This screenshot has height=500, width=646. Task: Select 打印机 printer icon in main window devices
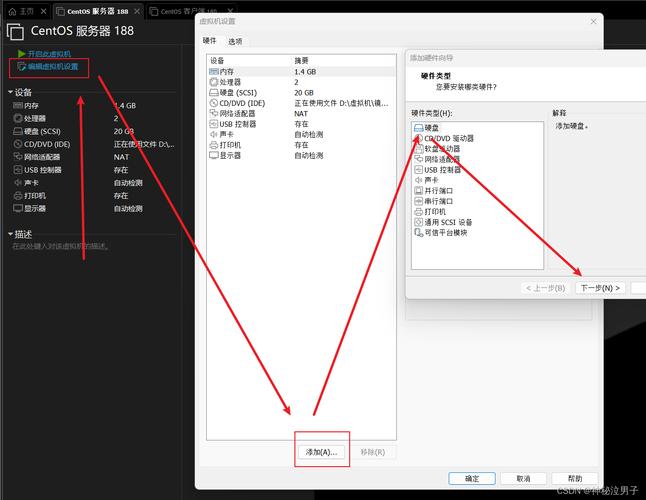coord(18,196)
